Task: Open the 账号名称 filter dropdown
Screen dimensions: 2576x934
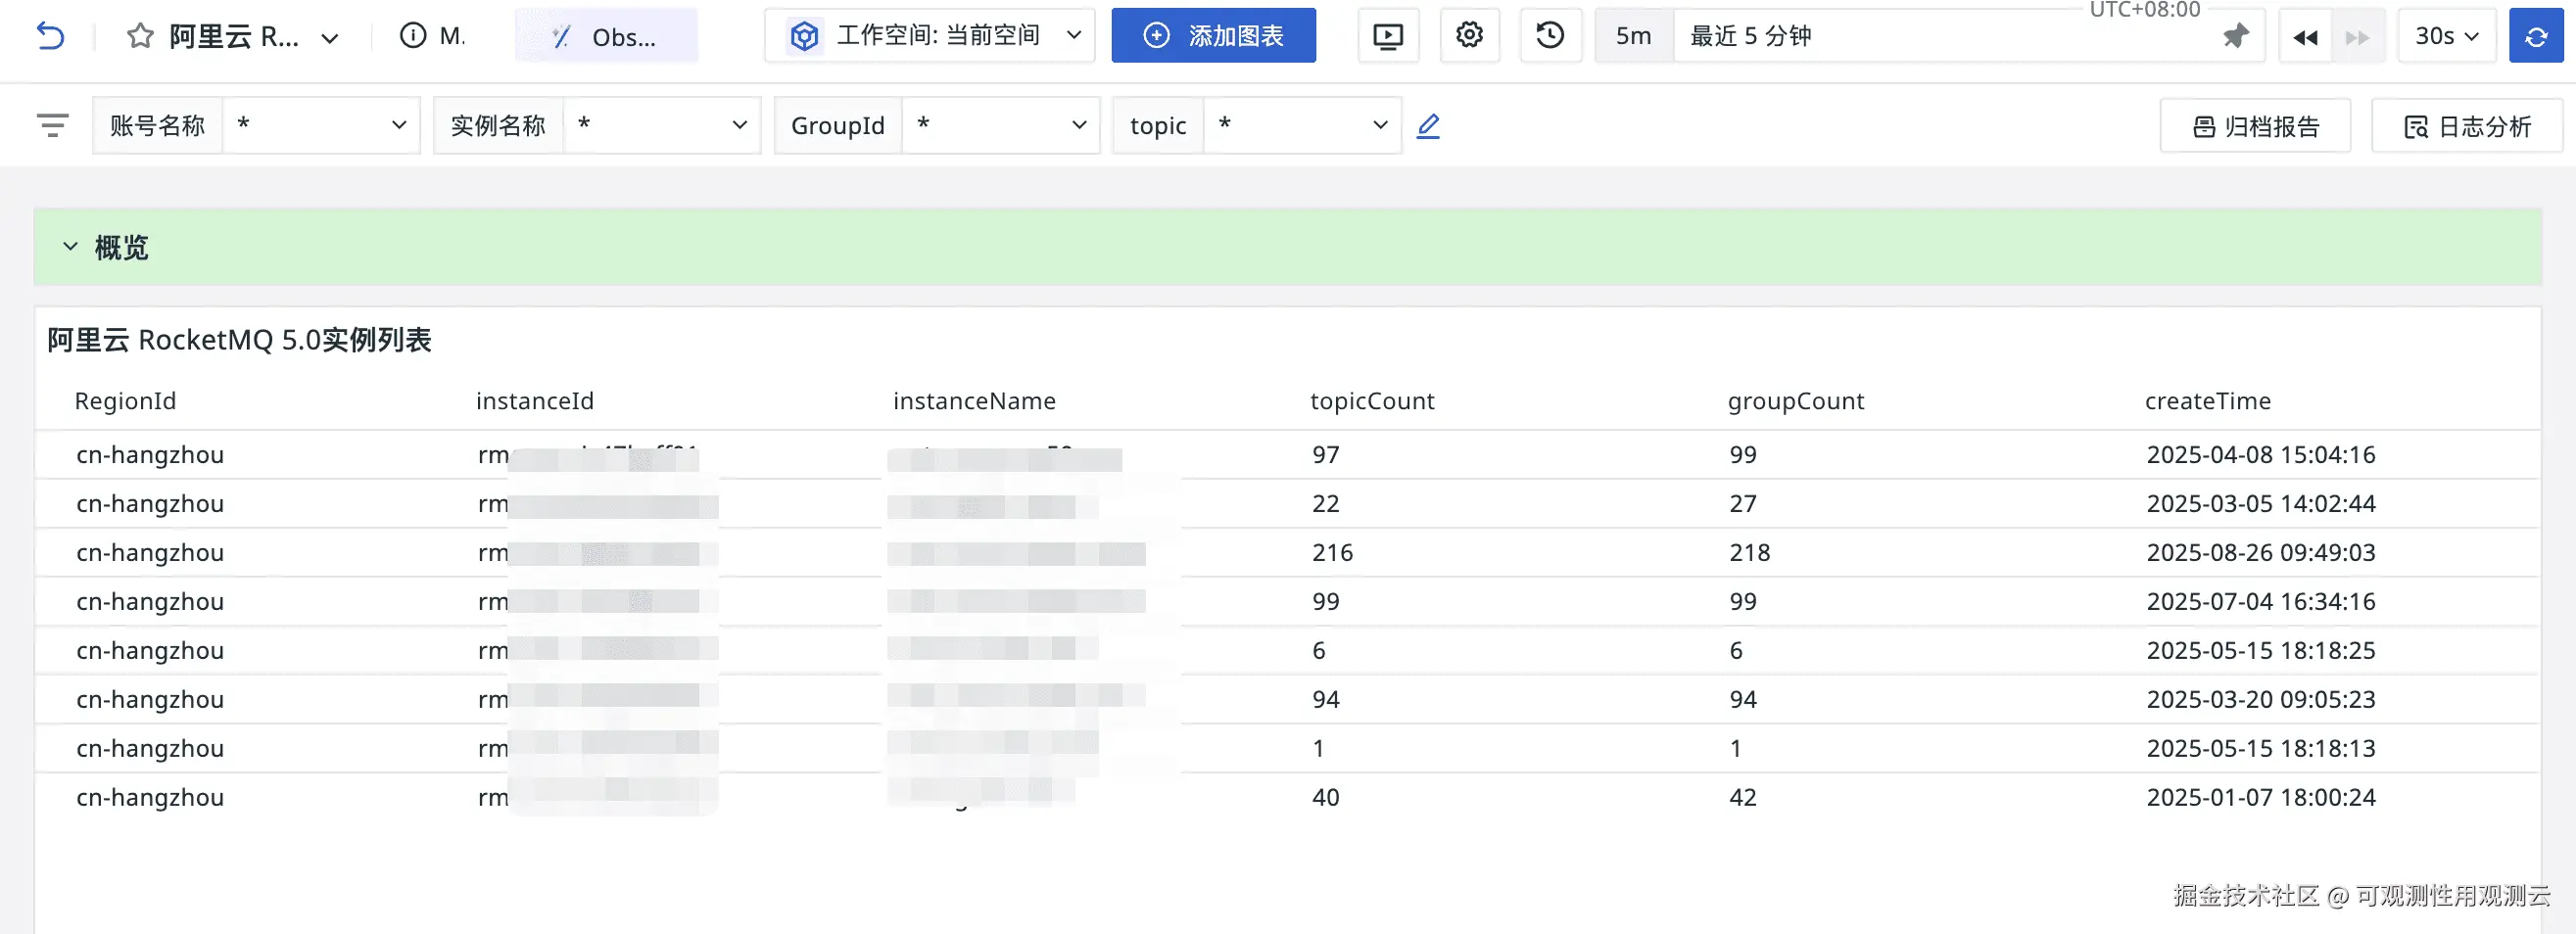Action: point(320,126)
